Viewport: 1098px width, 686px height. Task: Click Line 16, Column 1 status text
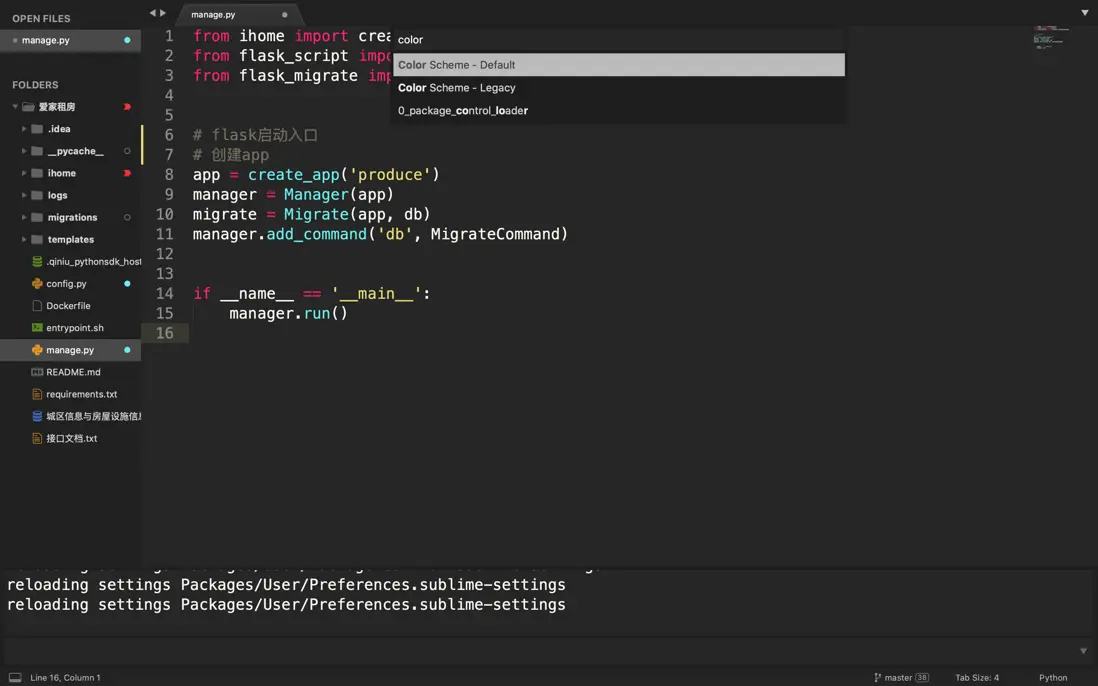65,678
